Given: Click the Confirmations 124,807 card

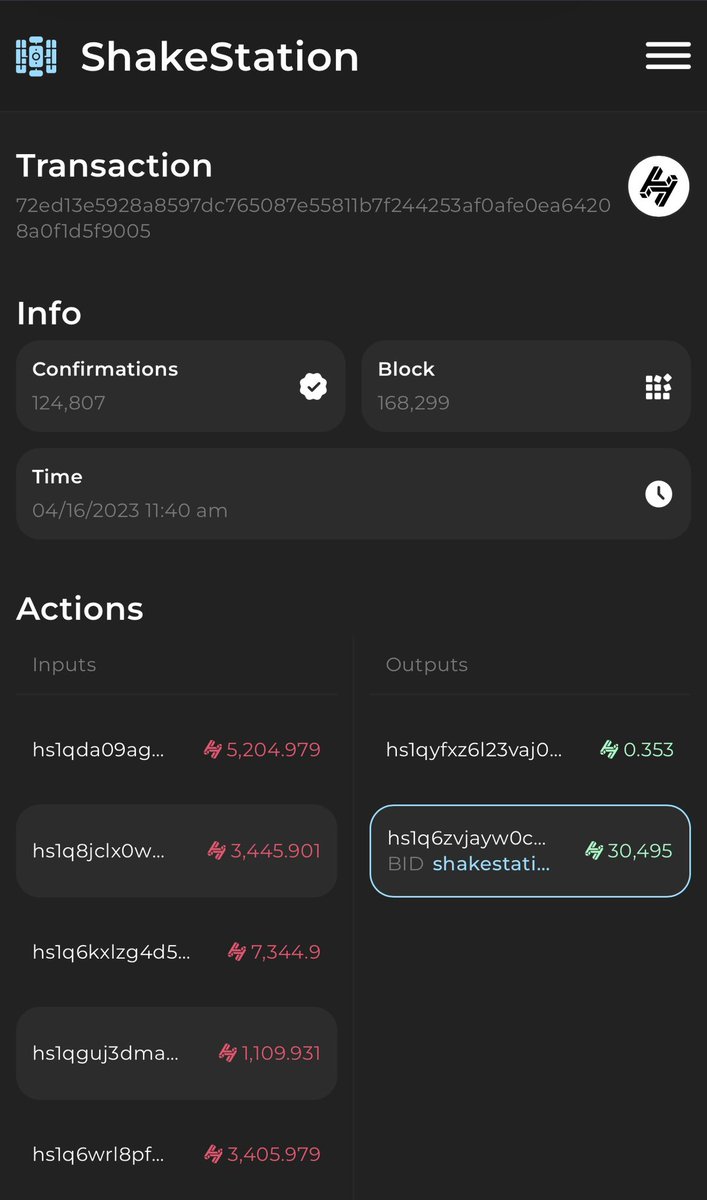Looking at the screenshot, I should click(x=180, y=386).
